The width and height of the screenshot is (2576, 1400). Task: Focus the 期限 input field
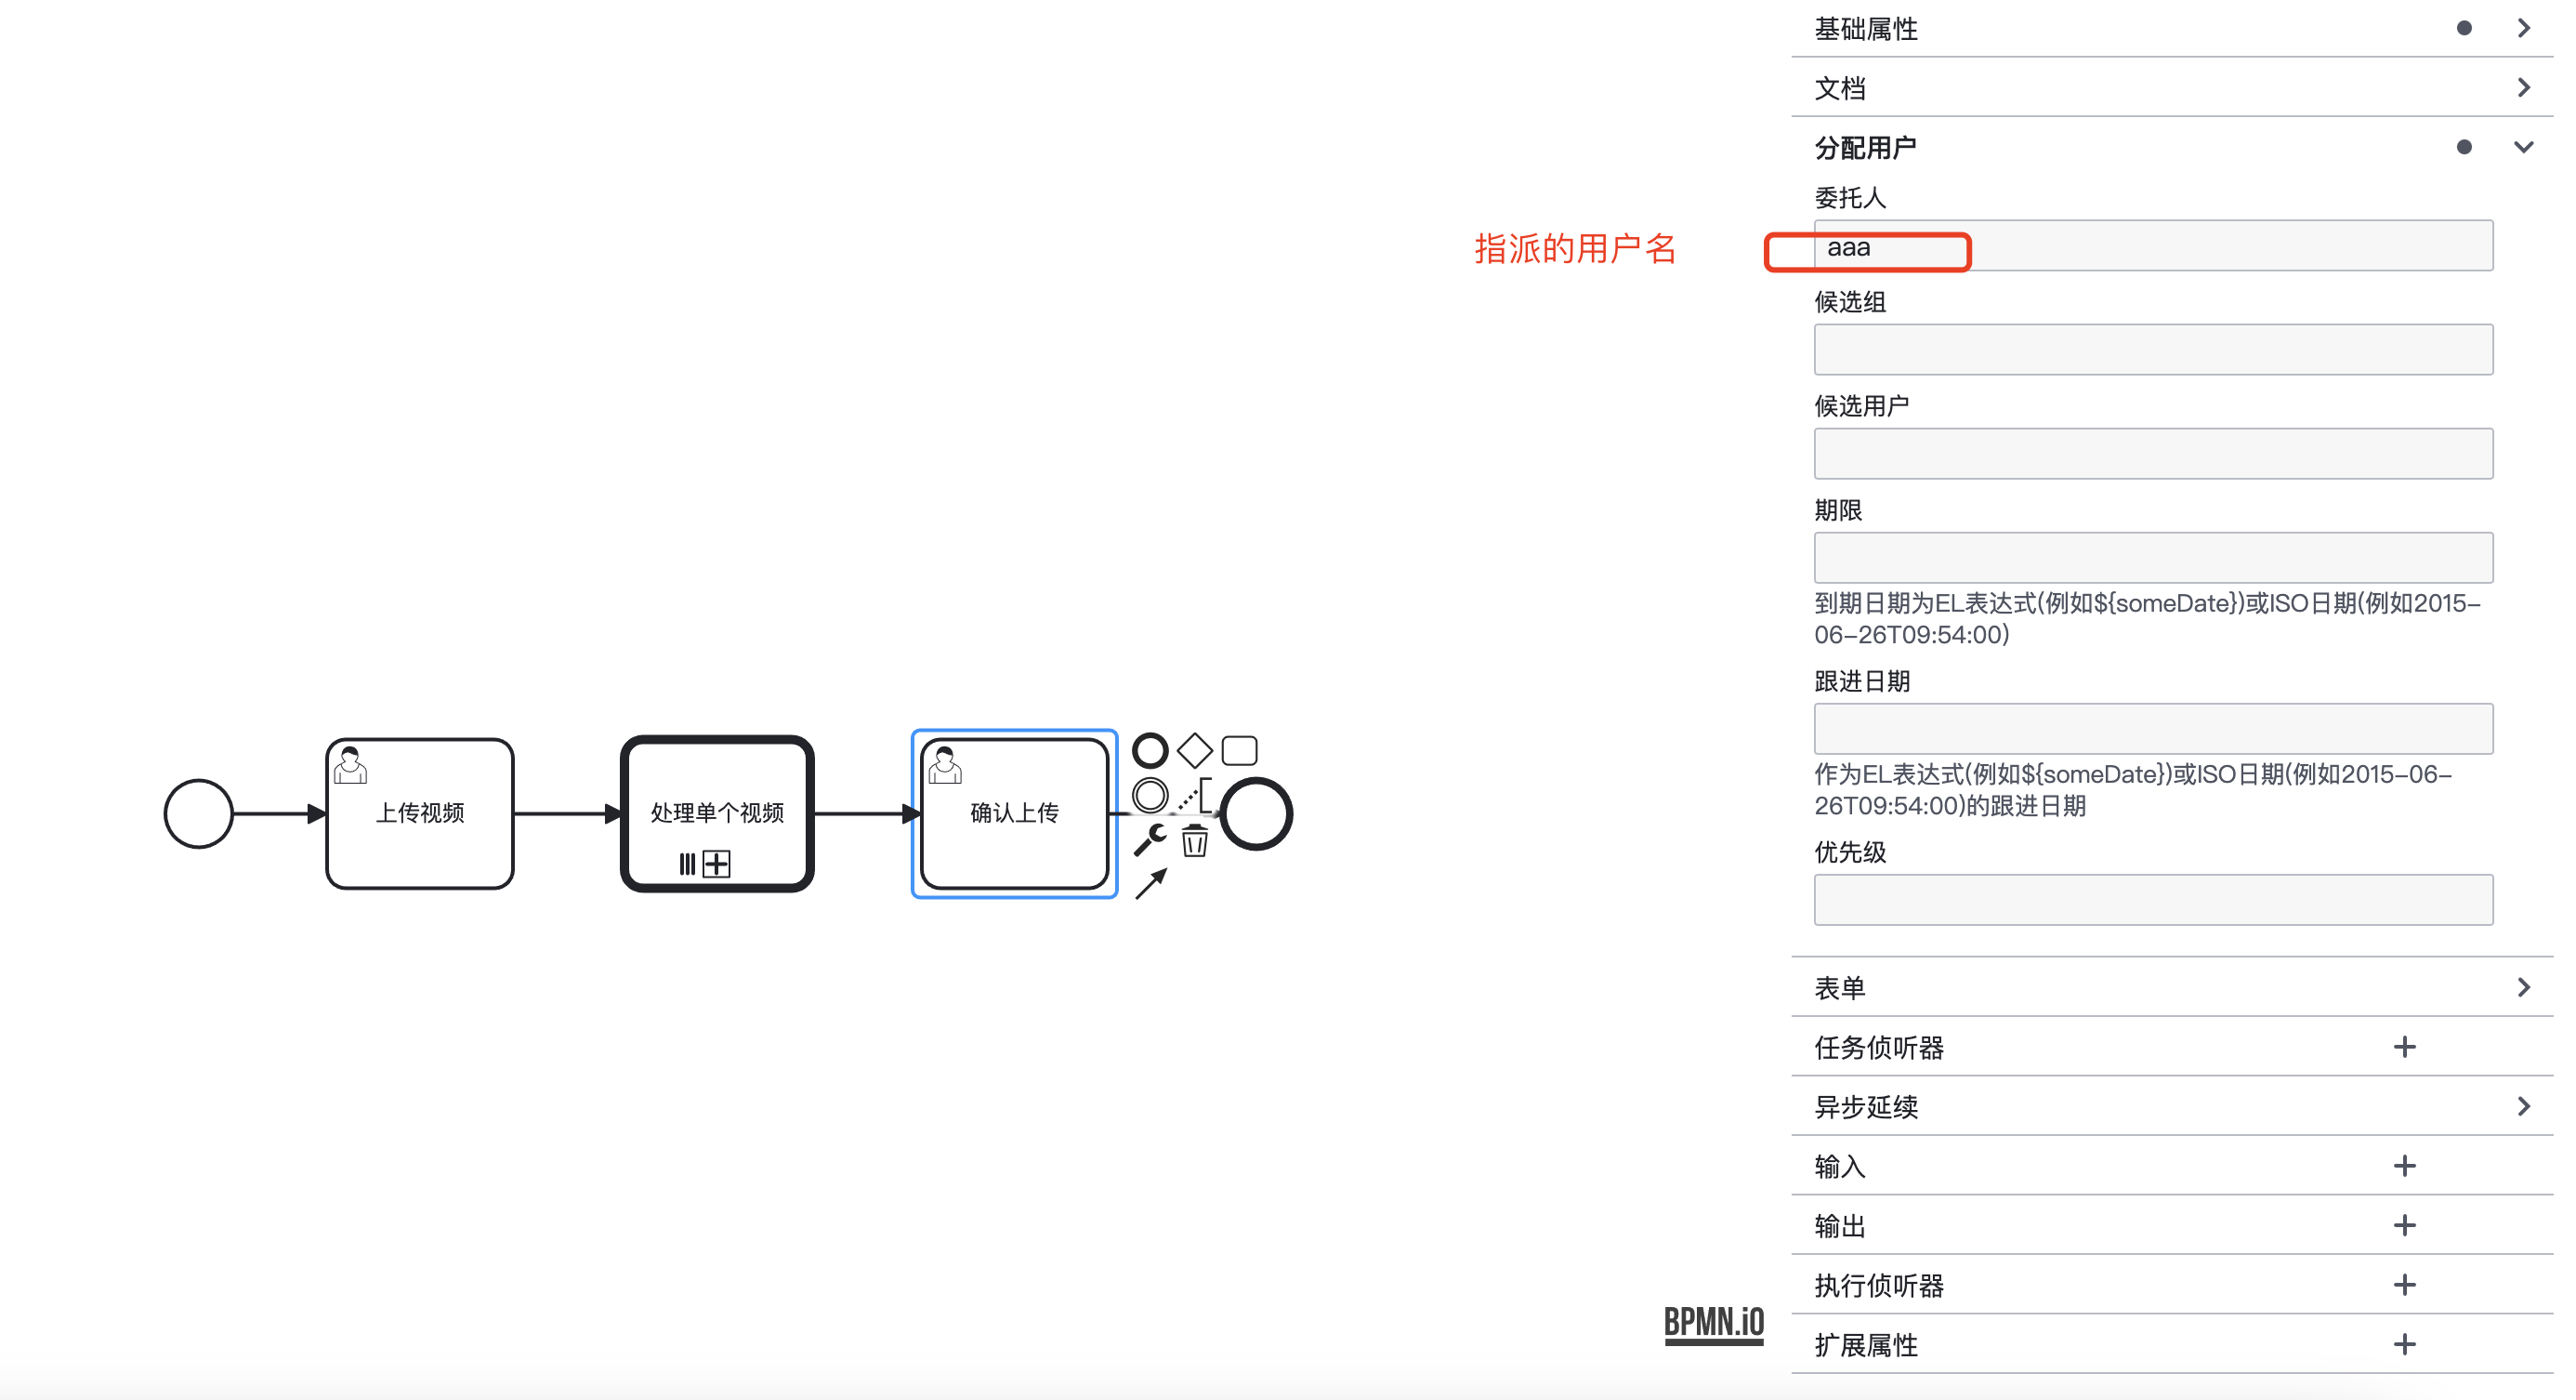[2153, 558]
